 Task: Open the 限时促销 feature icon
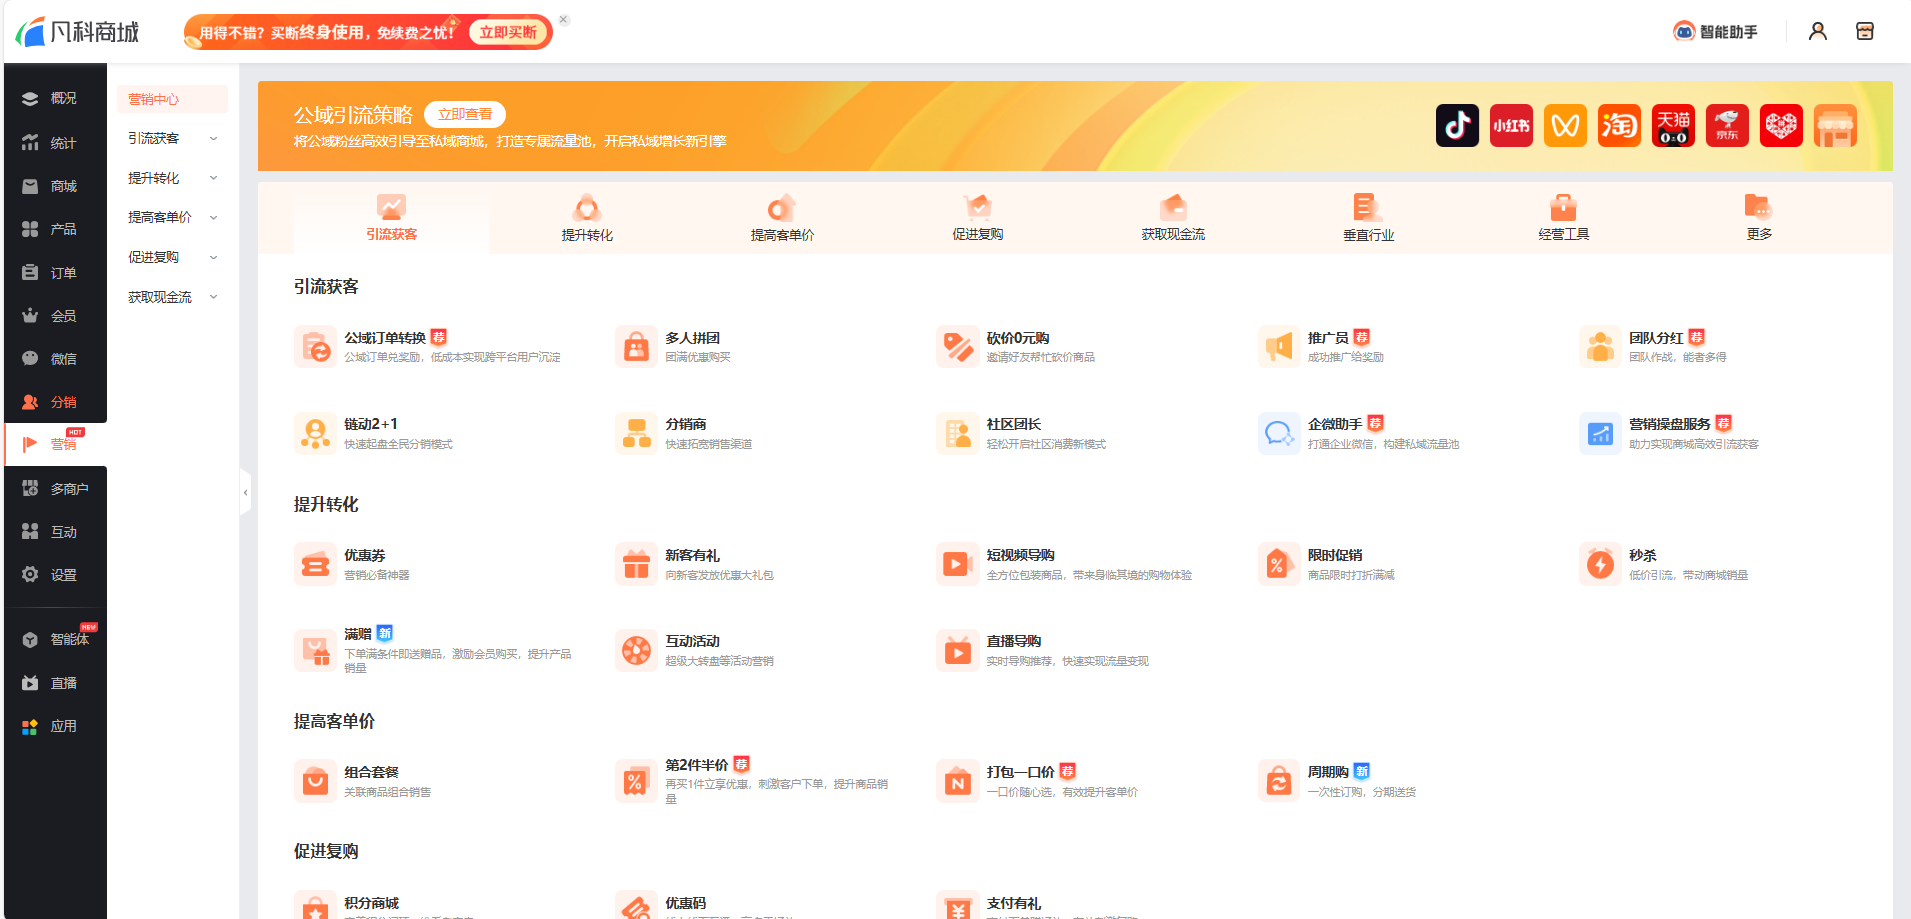(x=1279, y=564)
